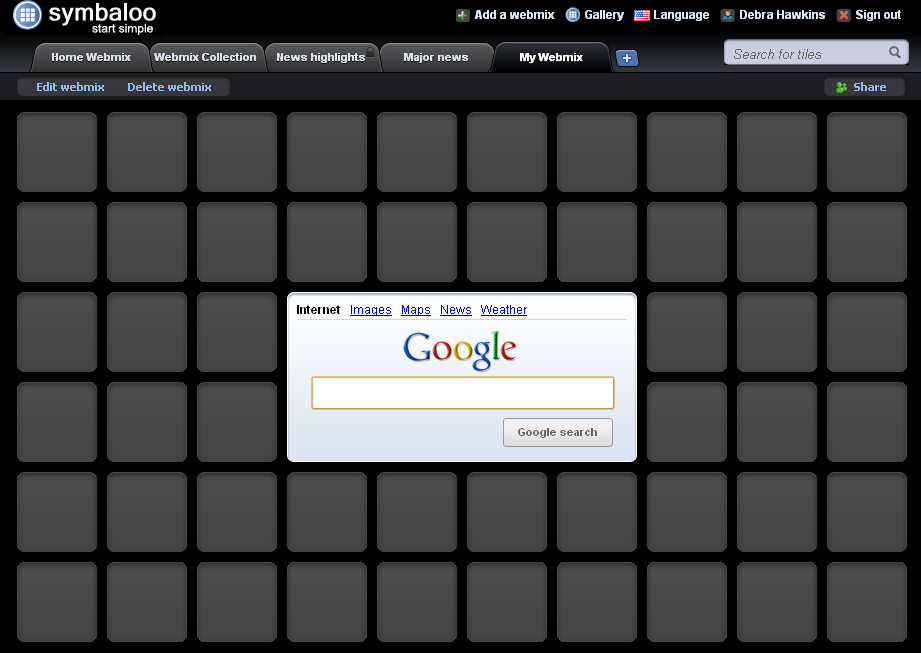This screenshot has width=921, height=653.
Task: Select the News highlights tab
Action: point(321,58)
